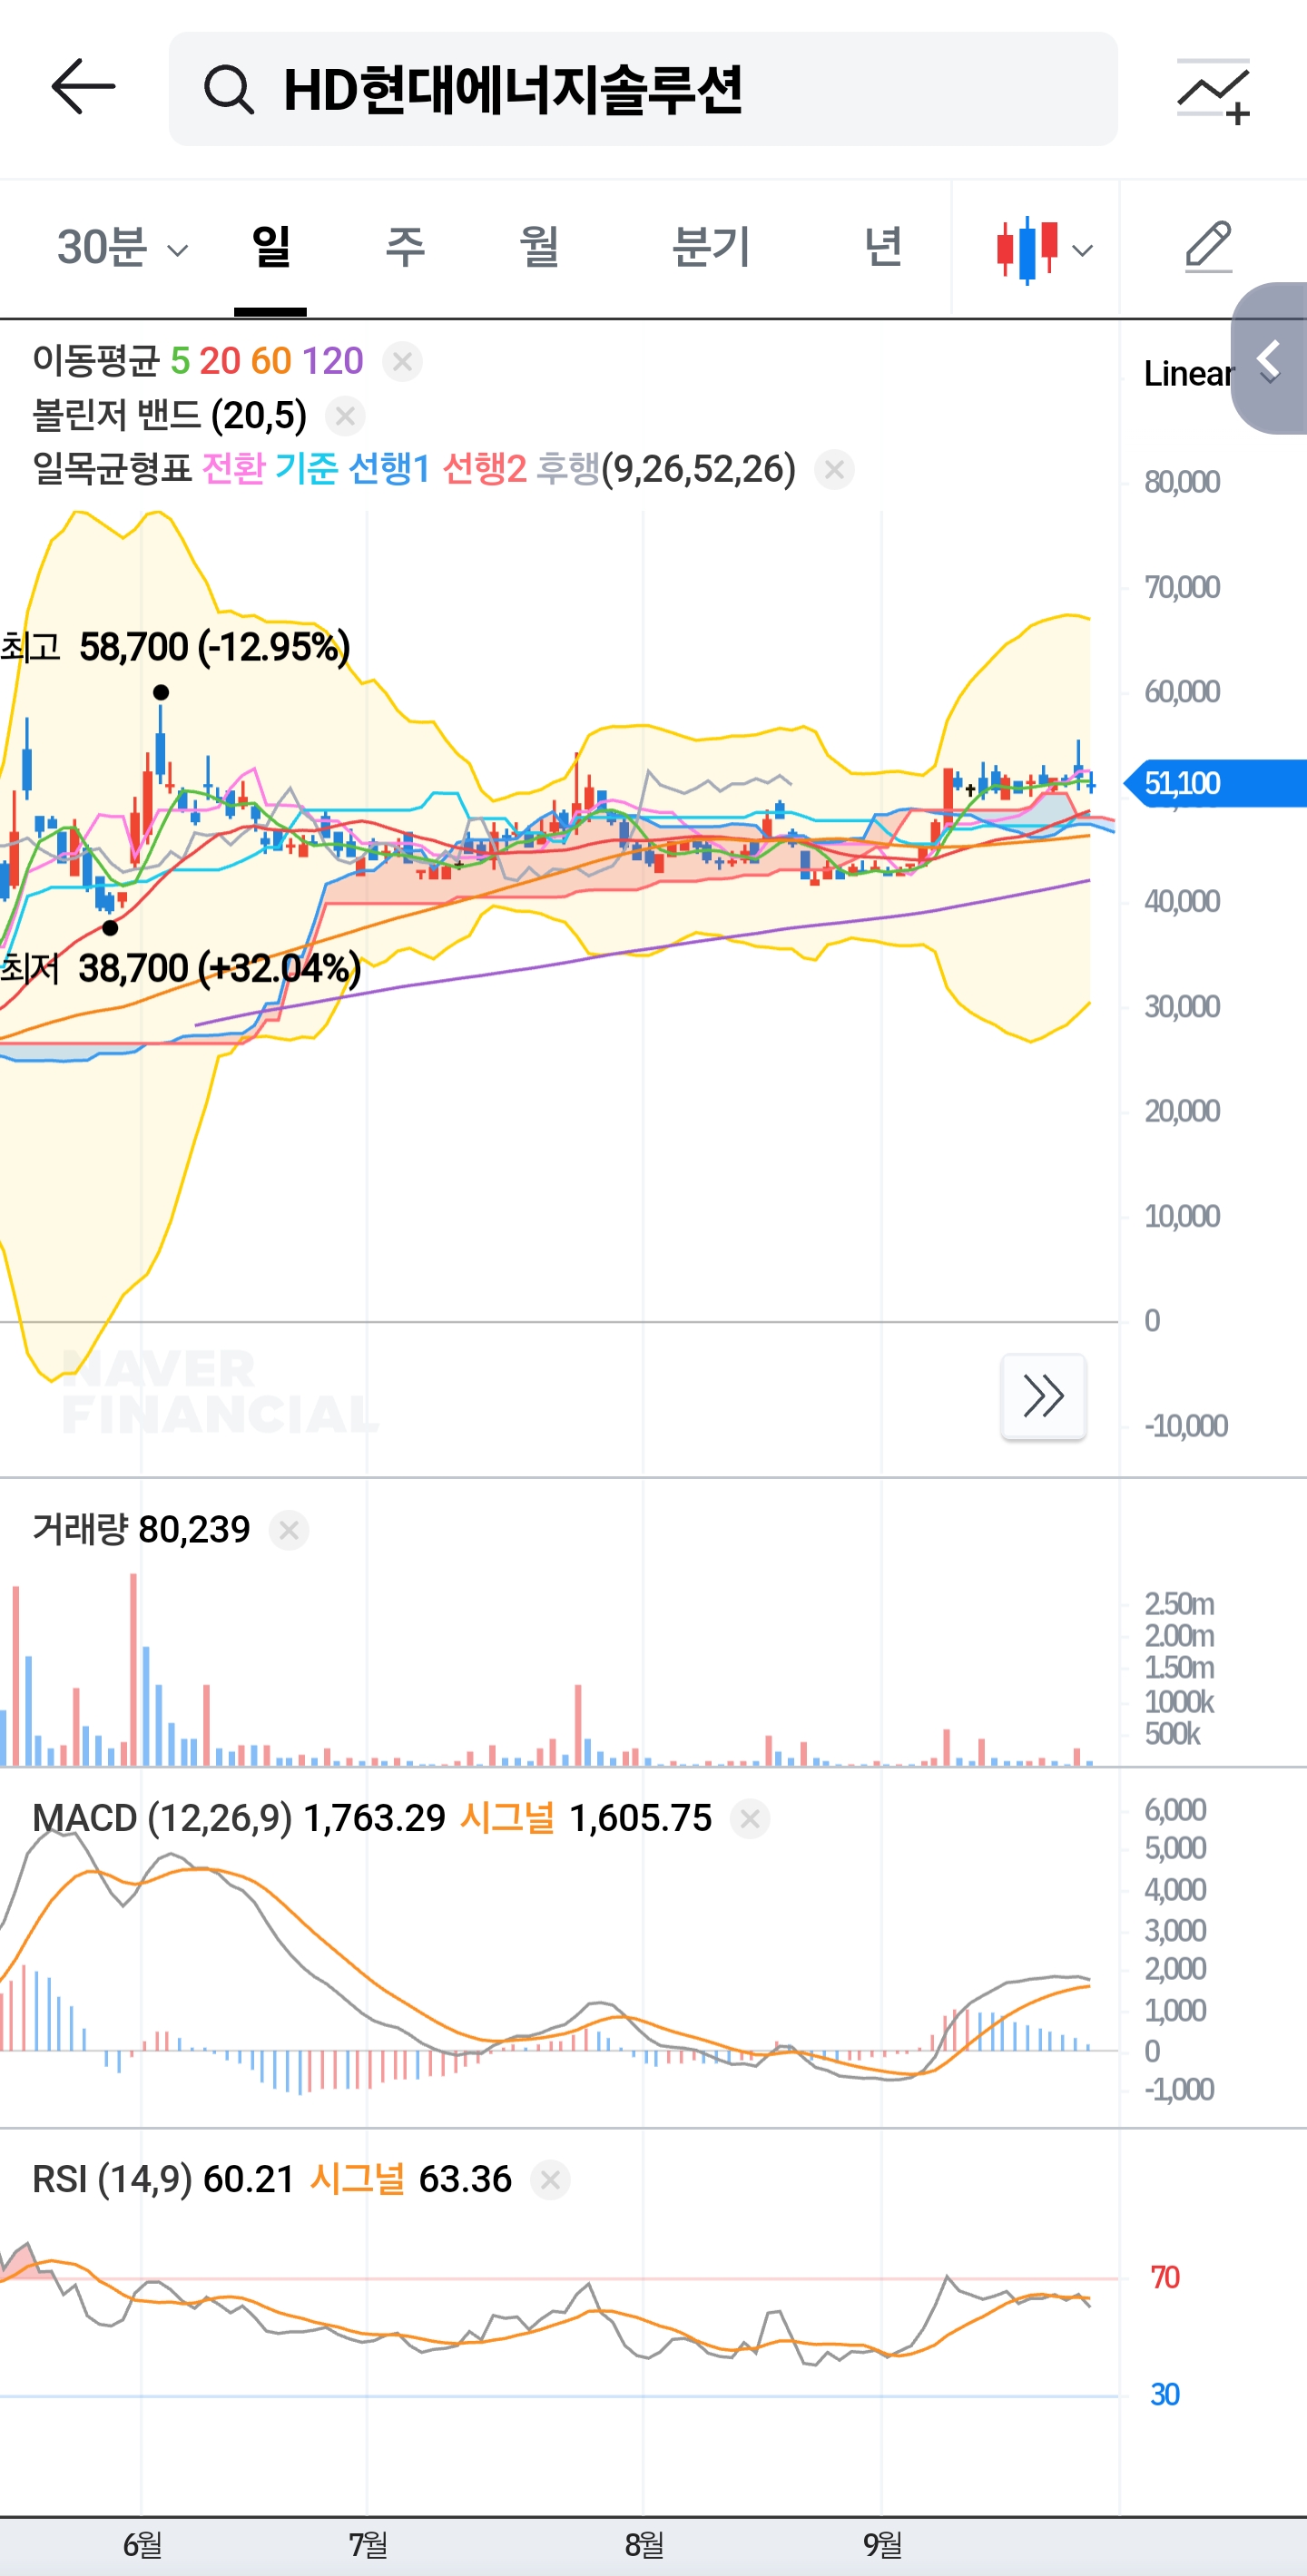The image size is (1307, 2576).
Task: Jump to latest with double-chevron button
Action: [1043, 1396]
